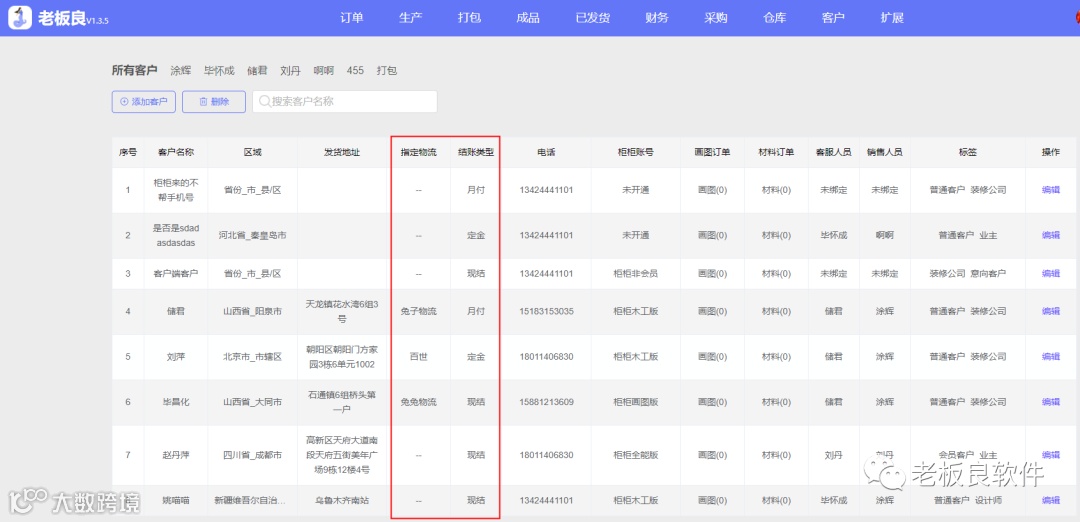Viewport: 1080px width, 522px height.
Task: Click the 老板良 logo icon
Action: click(21, 18)
